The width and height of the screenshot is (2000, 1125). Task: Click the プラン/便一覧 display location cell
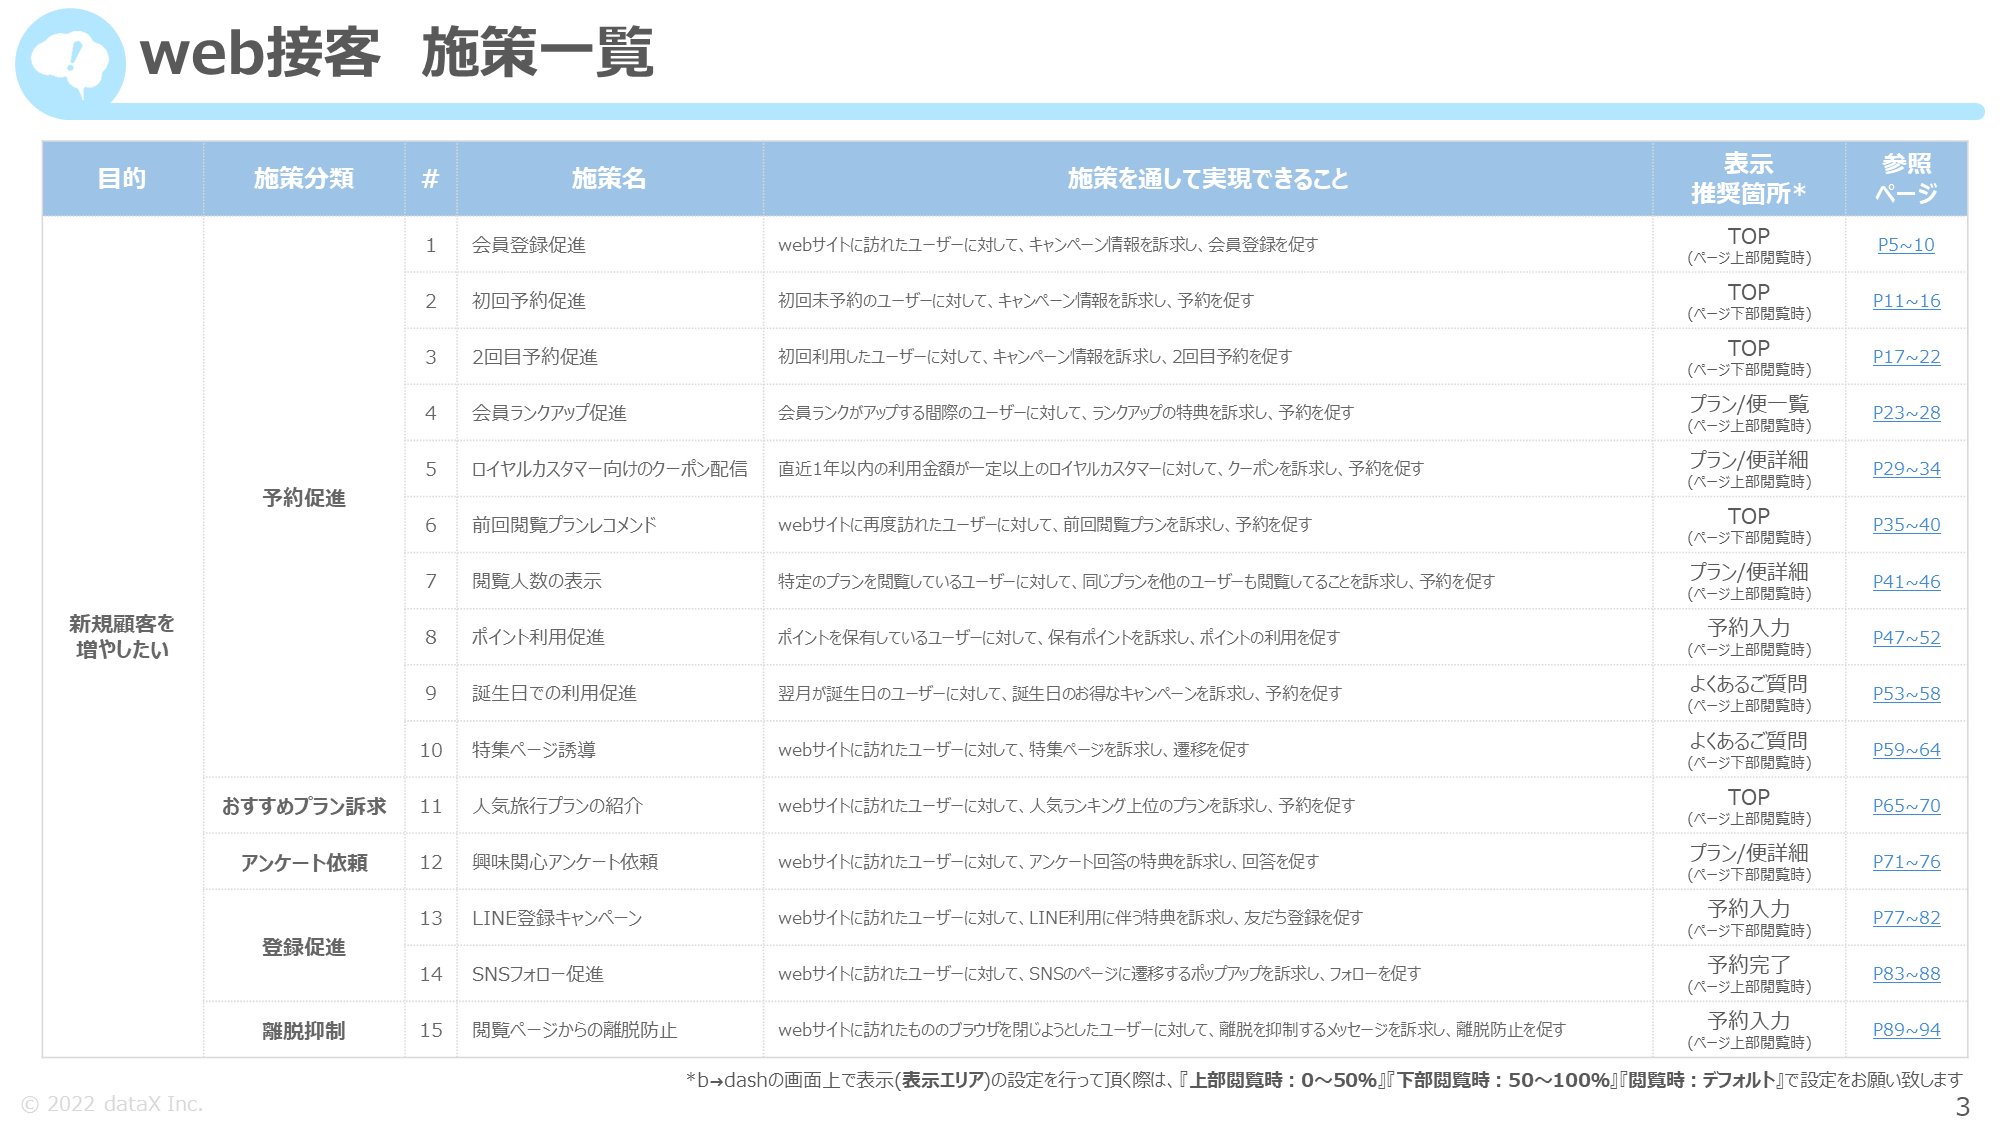tap(1748, 413)
